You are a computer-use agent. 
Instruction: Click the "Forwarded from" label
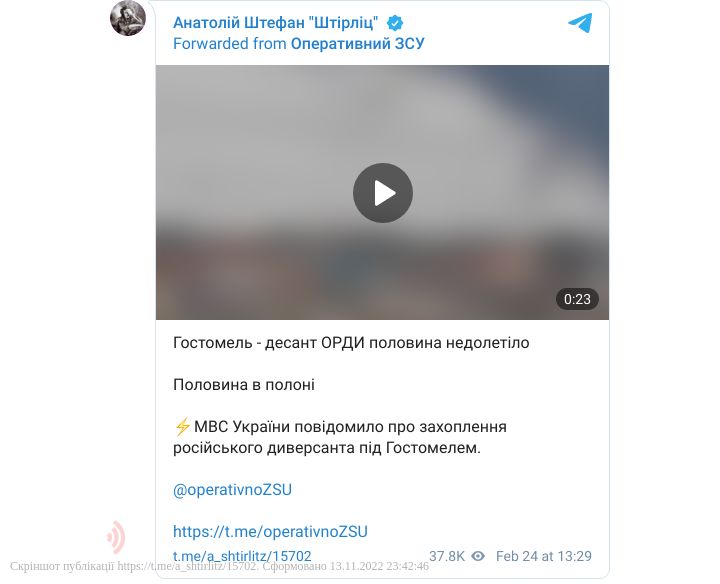(230, 44)
